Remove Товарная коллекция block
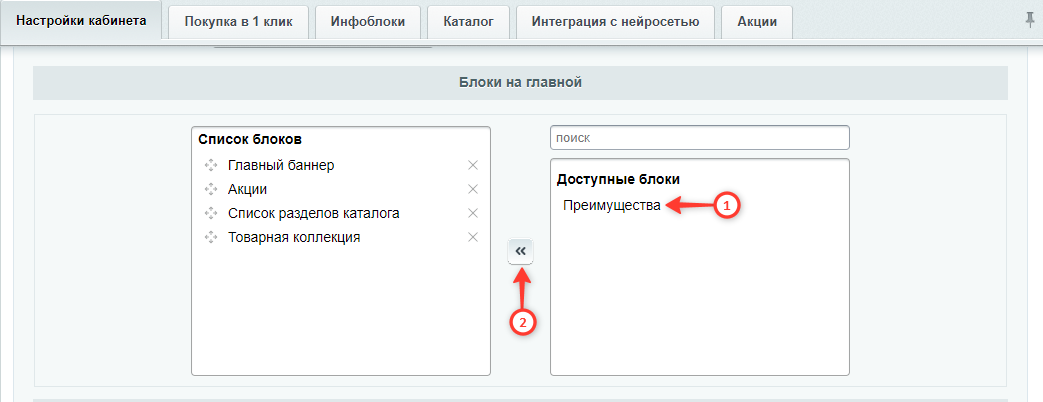 (473, 237)
